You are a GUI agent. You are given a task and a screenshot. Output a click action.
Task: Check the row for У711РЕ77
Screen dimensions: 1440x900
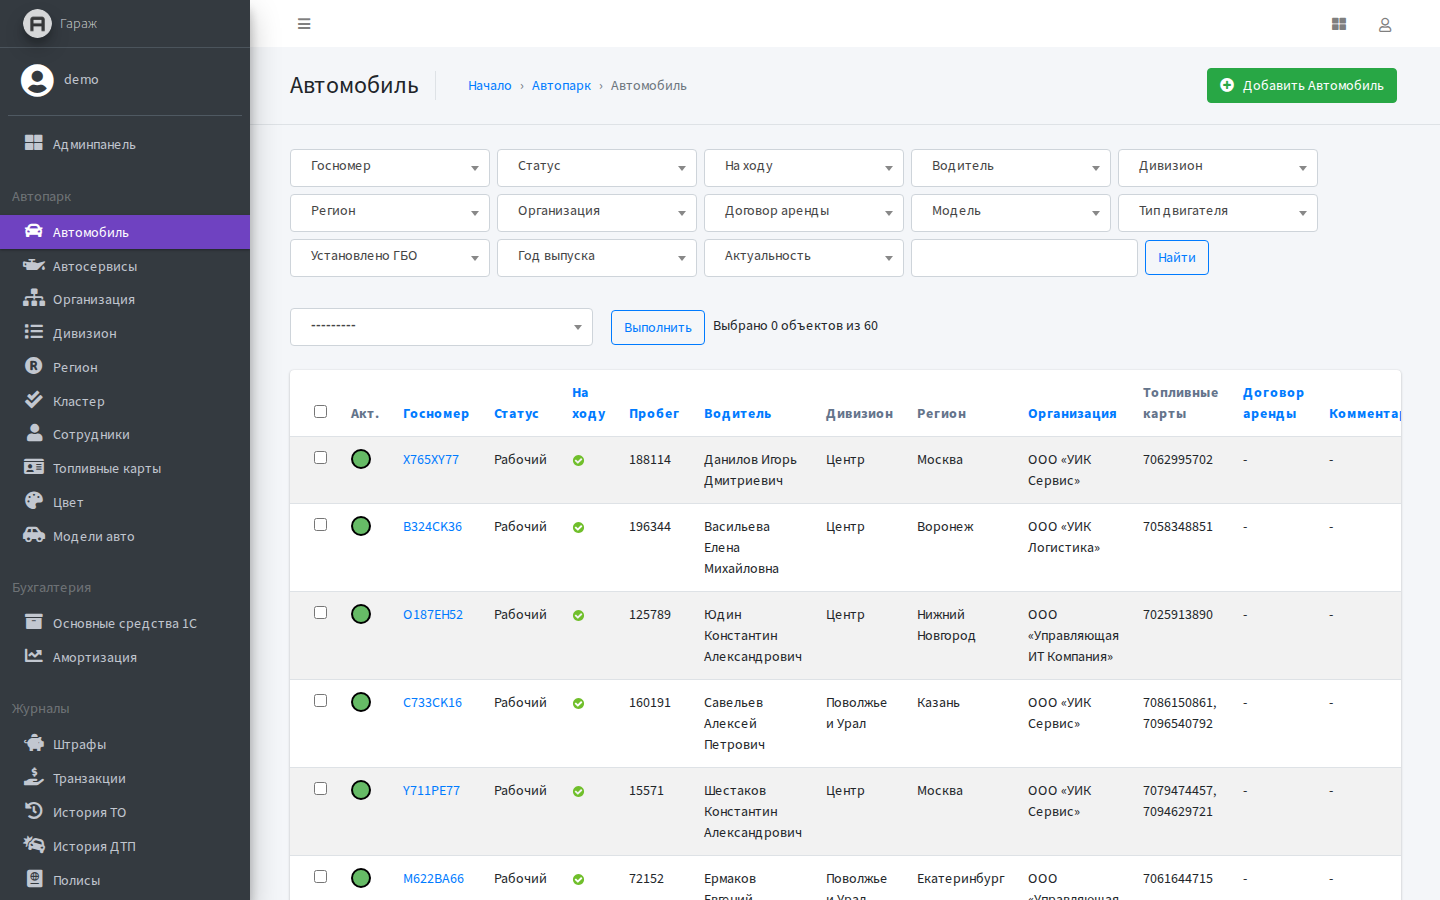pos(320,788)
